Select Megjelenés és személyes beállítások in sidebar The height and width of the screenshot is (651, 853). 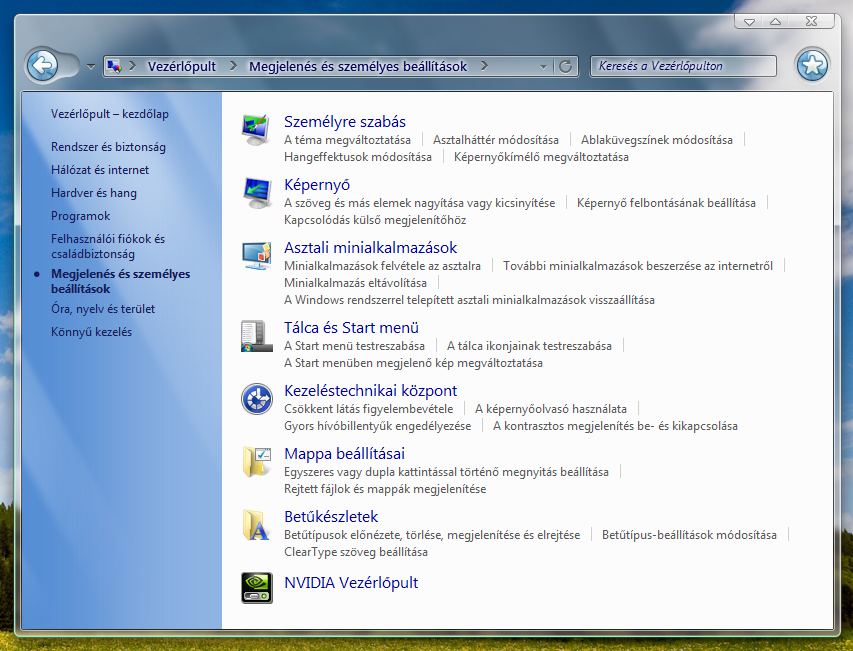click(120, 281)
